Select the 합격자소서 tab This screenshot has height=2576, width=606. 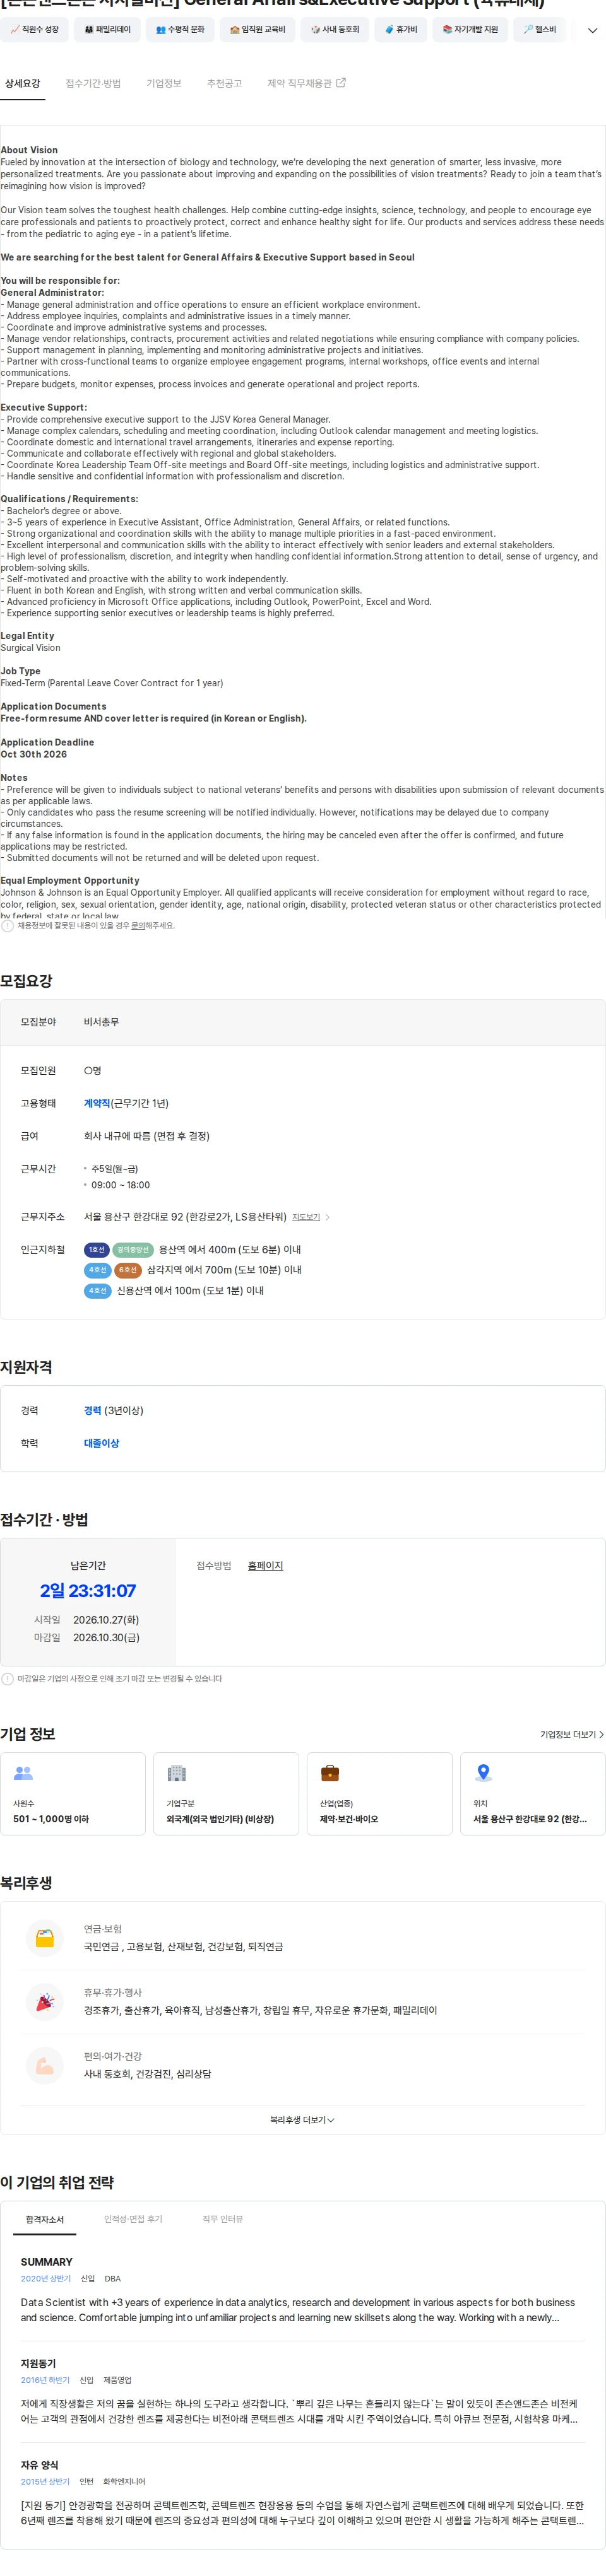tap(45, 2219)
